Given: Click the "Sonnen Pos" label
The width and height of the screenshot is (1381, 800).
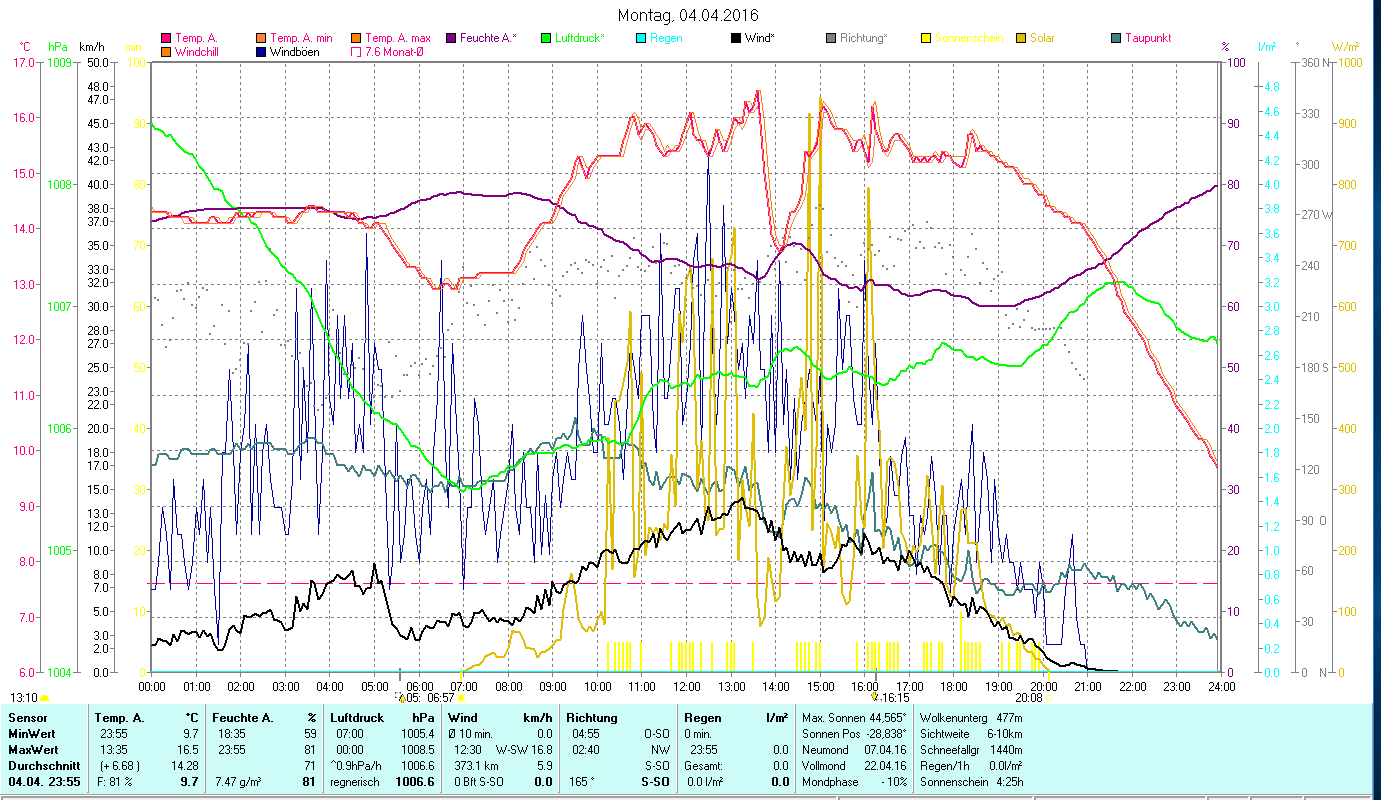Looking at the screenshot, I should point(832,733).
